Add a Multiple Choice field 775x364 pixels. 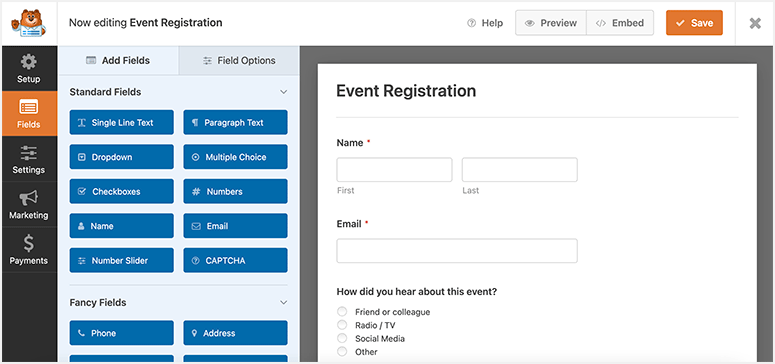235,157
